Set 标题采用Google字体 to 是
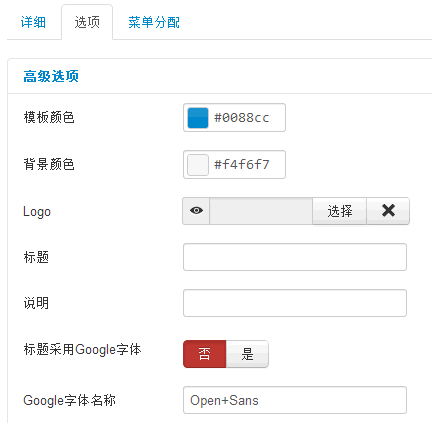 (247, 354)
